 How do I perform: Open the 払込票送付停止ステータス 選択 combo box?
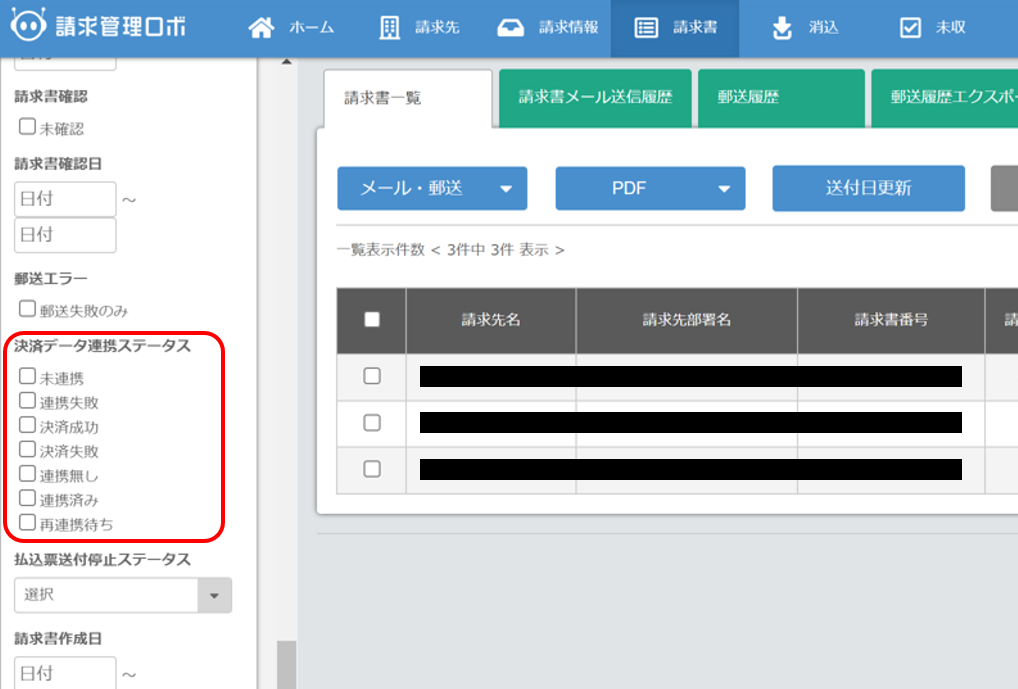point(123,594)
